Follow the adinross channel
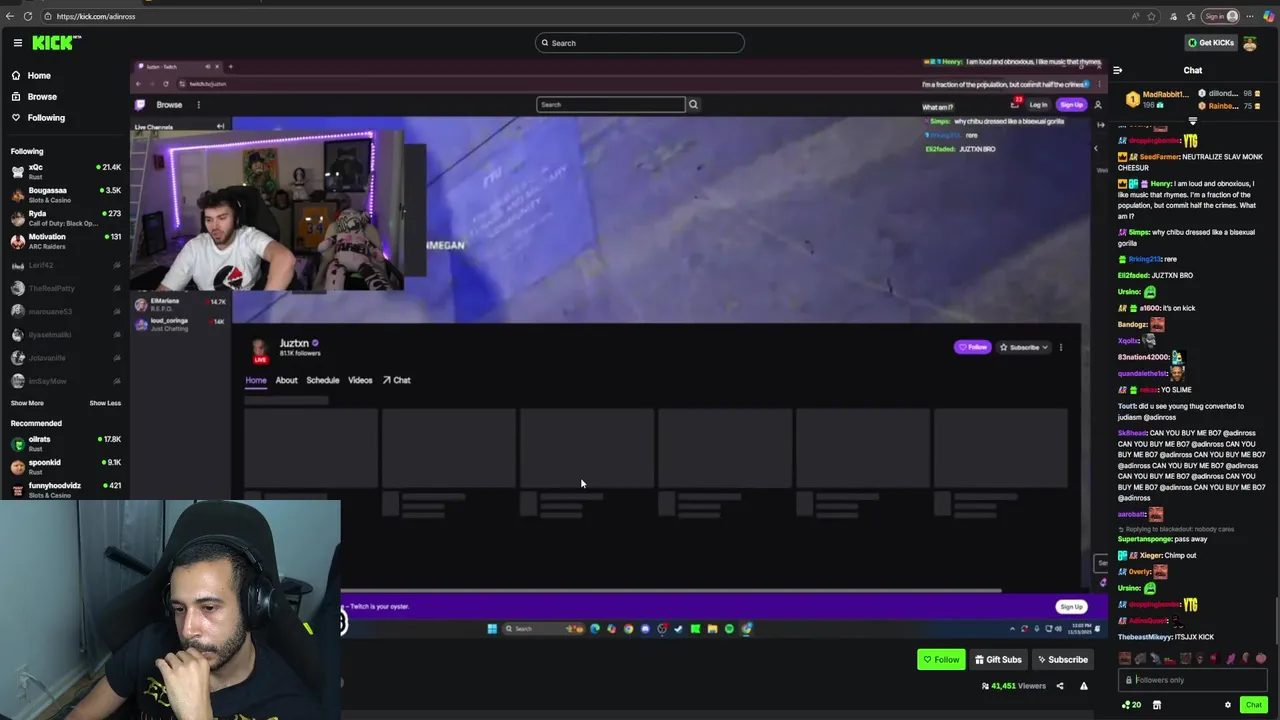This screenshot has width=1280, height=720. (941, 660)
